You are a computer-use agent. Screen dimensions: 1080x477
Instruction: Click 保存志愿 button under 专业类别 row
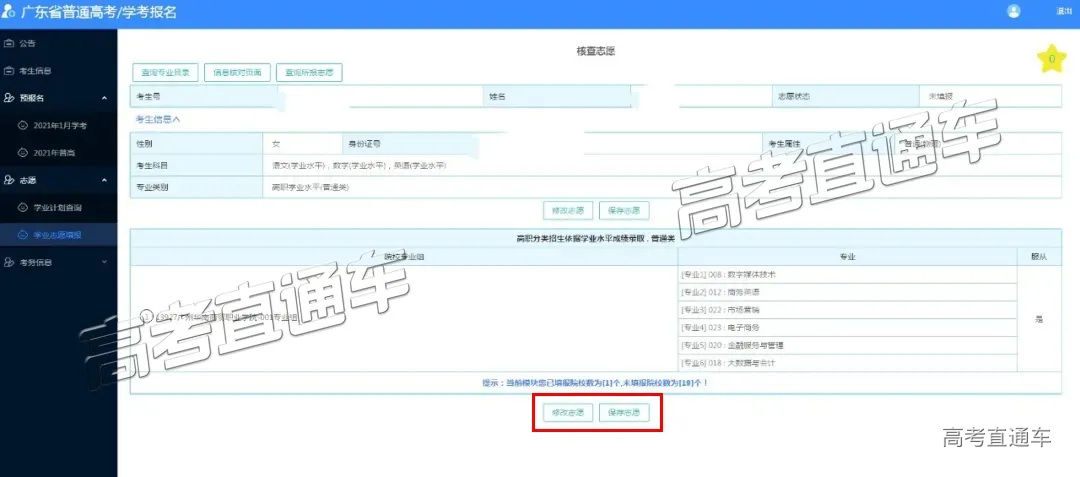click(x=624, y=211)
